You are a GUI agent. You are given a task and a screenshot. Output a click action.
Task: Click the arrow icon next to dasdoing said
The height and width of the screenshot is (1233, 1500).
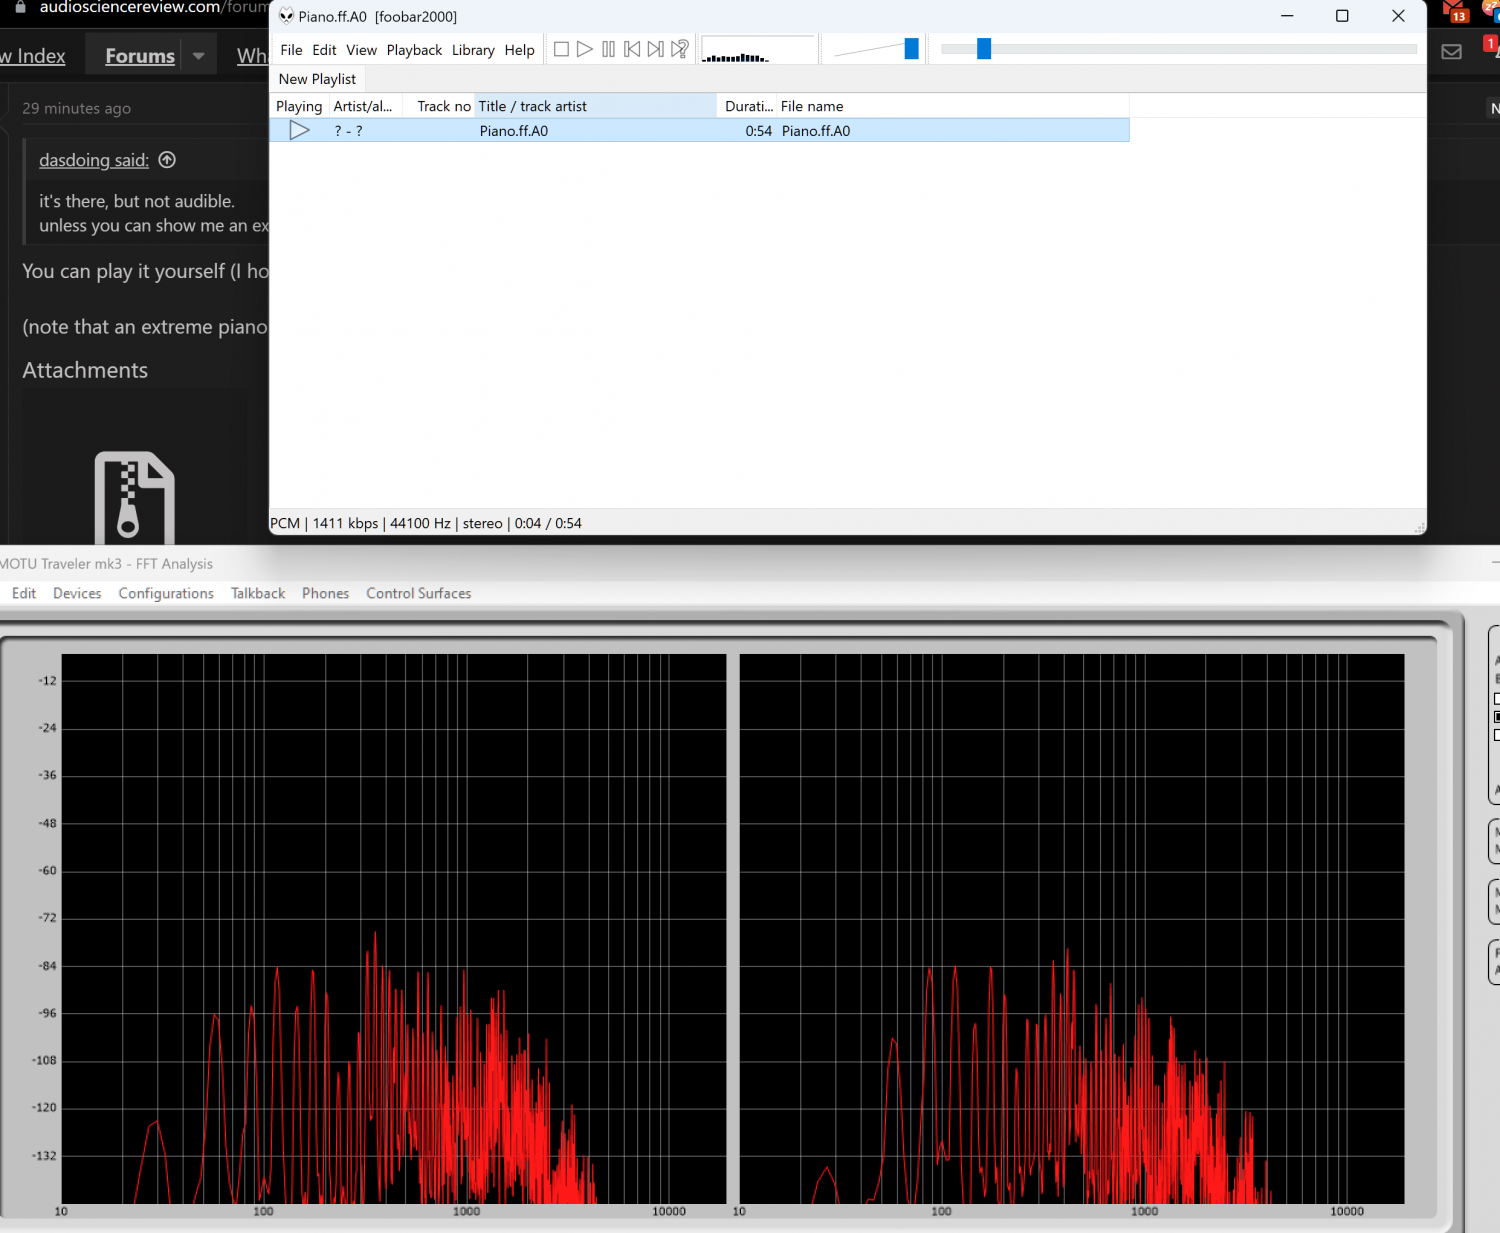click(167, 160)
